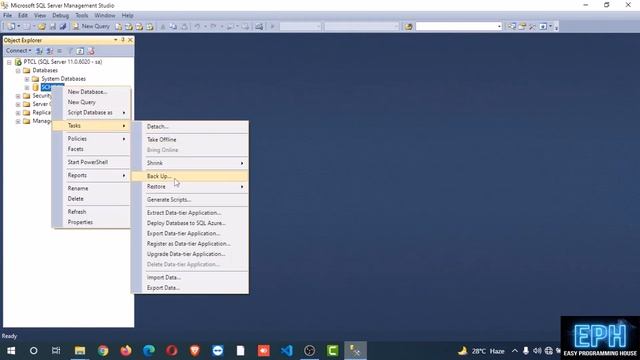The height and width of the screenshot is (360, 640).
Task: Open Windows Start menu
Action: 11,351
